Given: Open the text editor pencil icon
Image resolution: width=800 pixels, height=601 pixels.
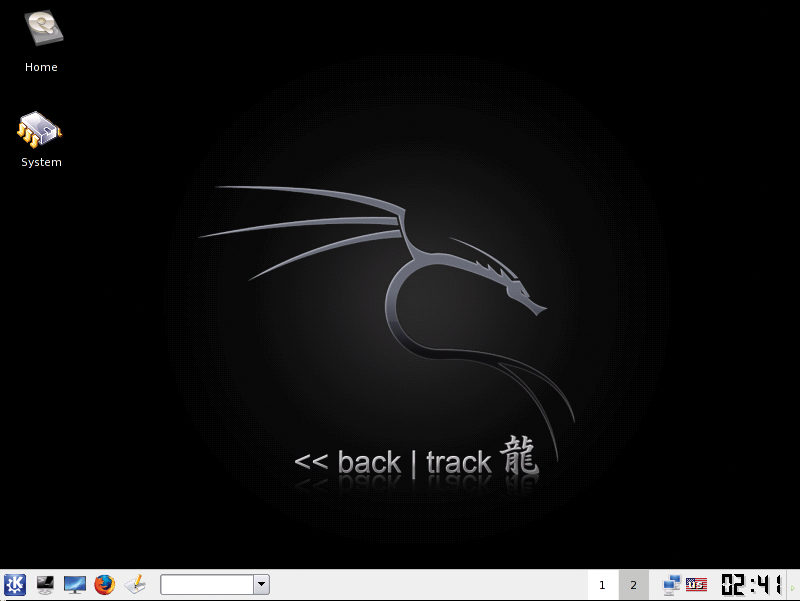Looking at the screenshot, I should pos(135,585).
